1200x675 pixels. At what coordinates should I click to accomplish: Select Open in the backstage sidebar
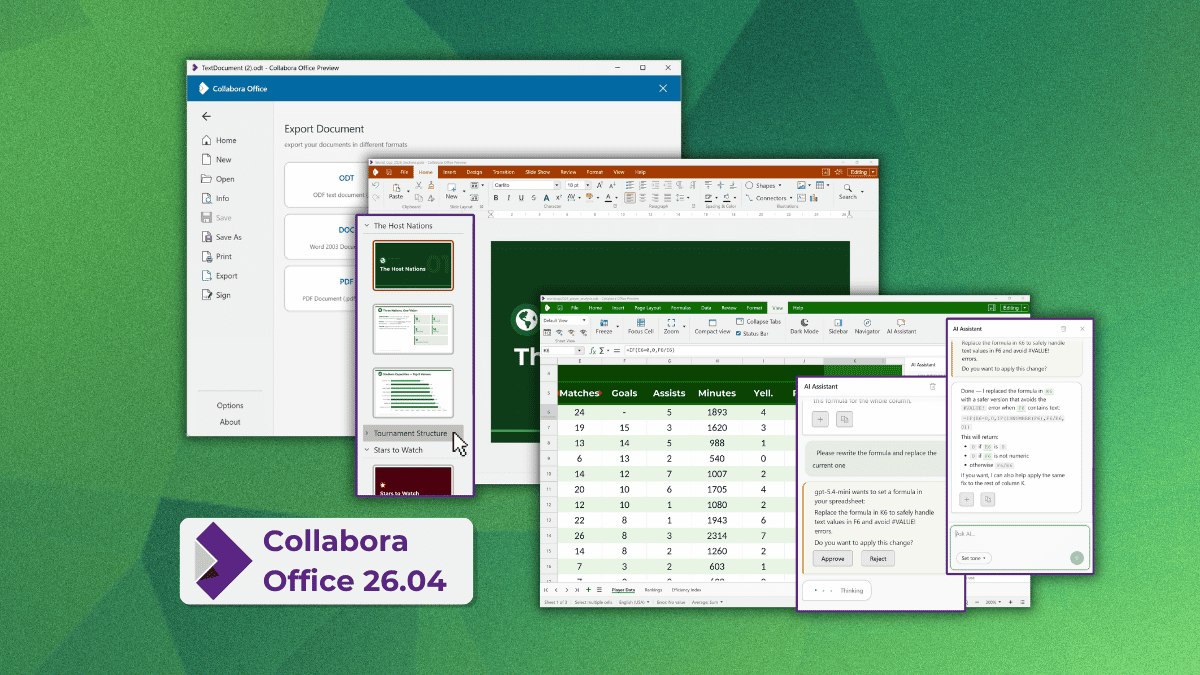219,179
